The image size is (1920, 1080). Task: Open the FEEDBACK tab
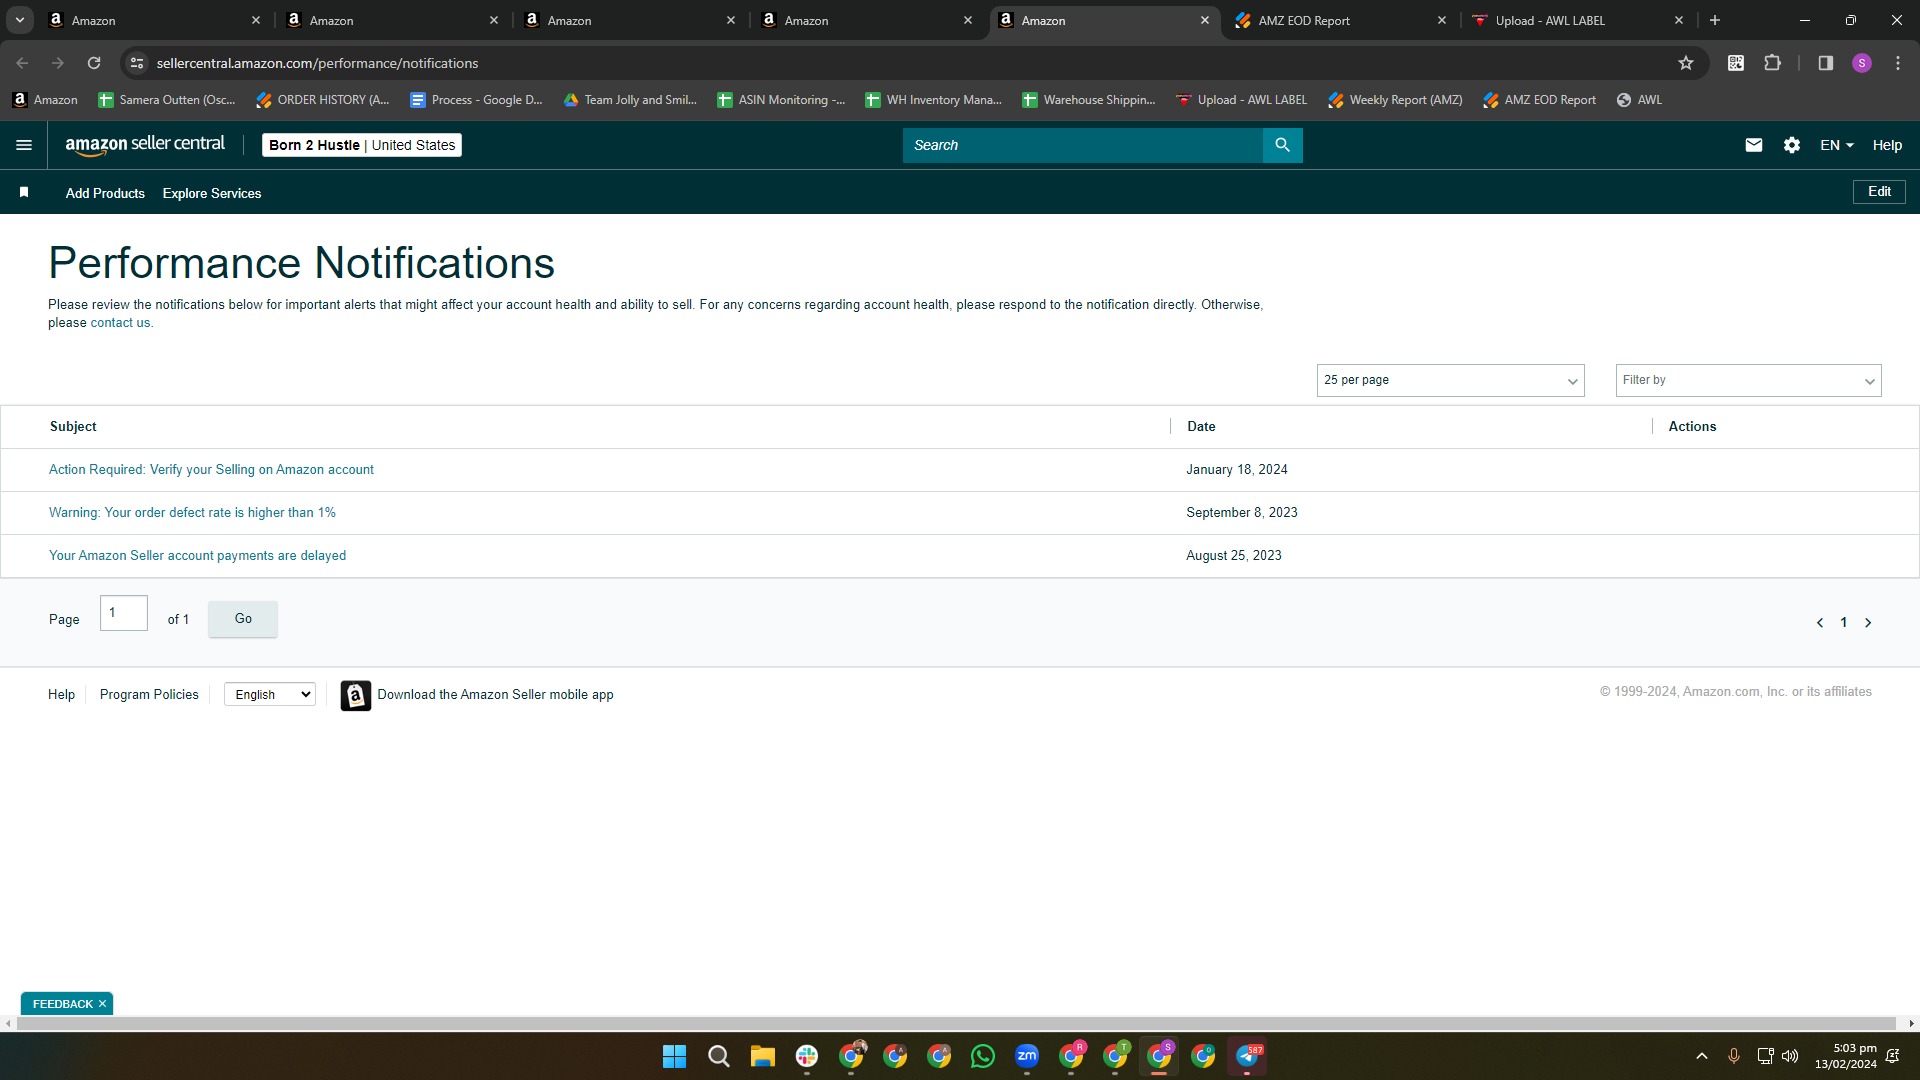click(x=62, y=1004)
